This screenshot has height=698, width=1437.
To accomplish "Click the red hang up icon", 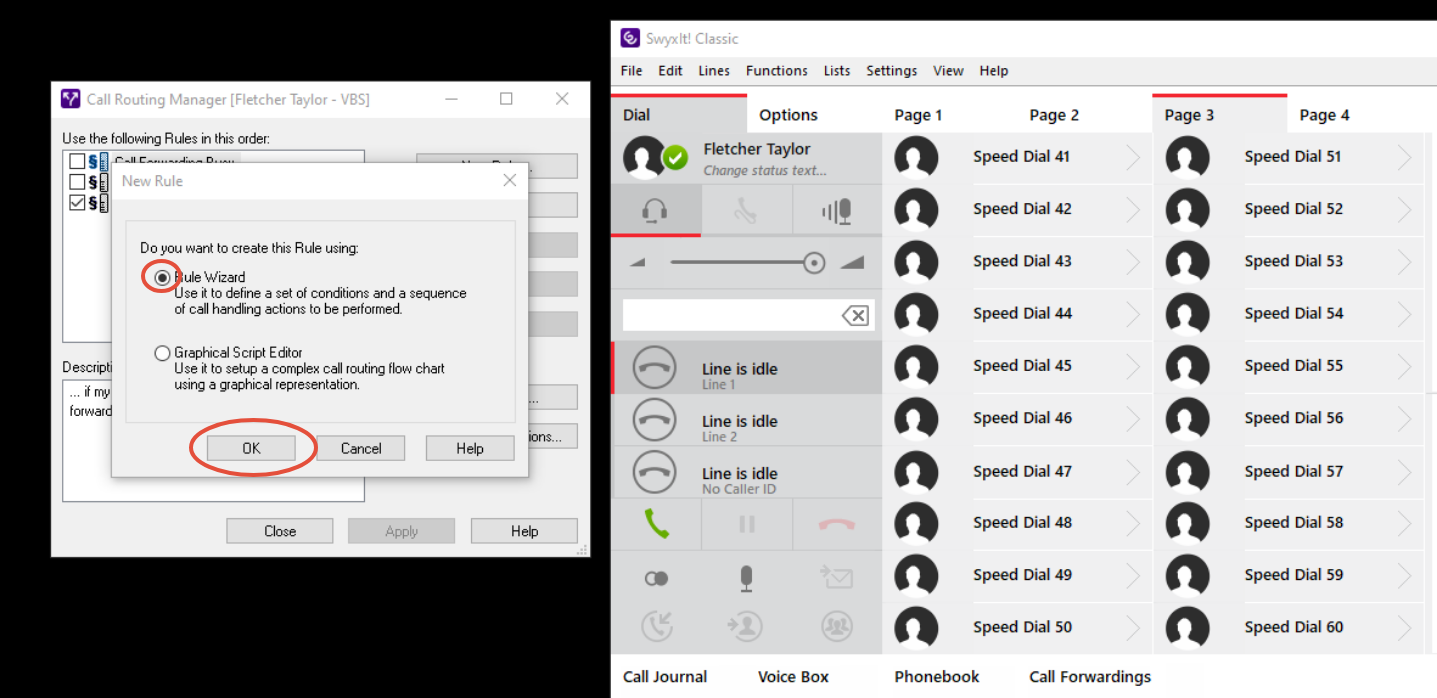I will [x=837, y=524].
